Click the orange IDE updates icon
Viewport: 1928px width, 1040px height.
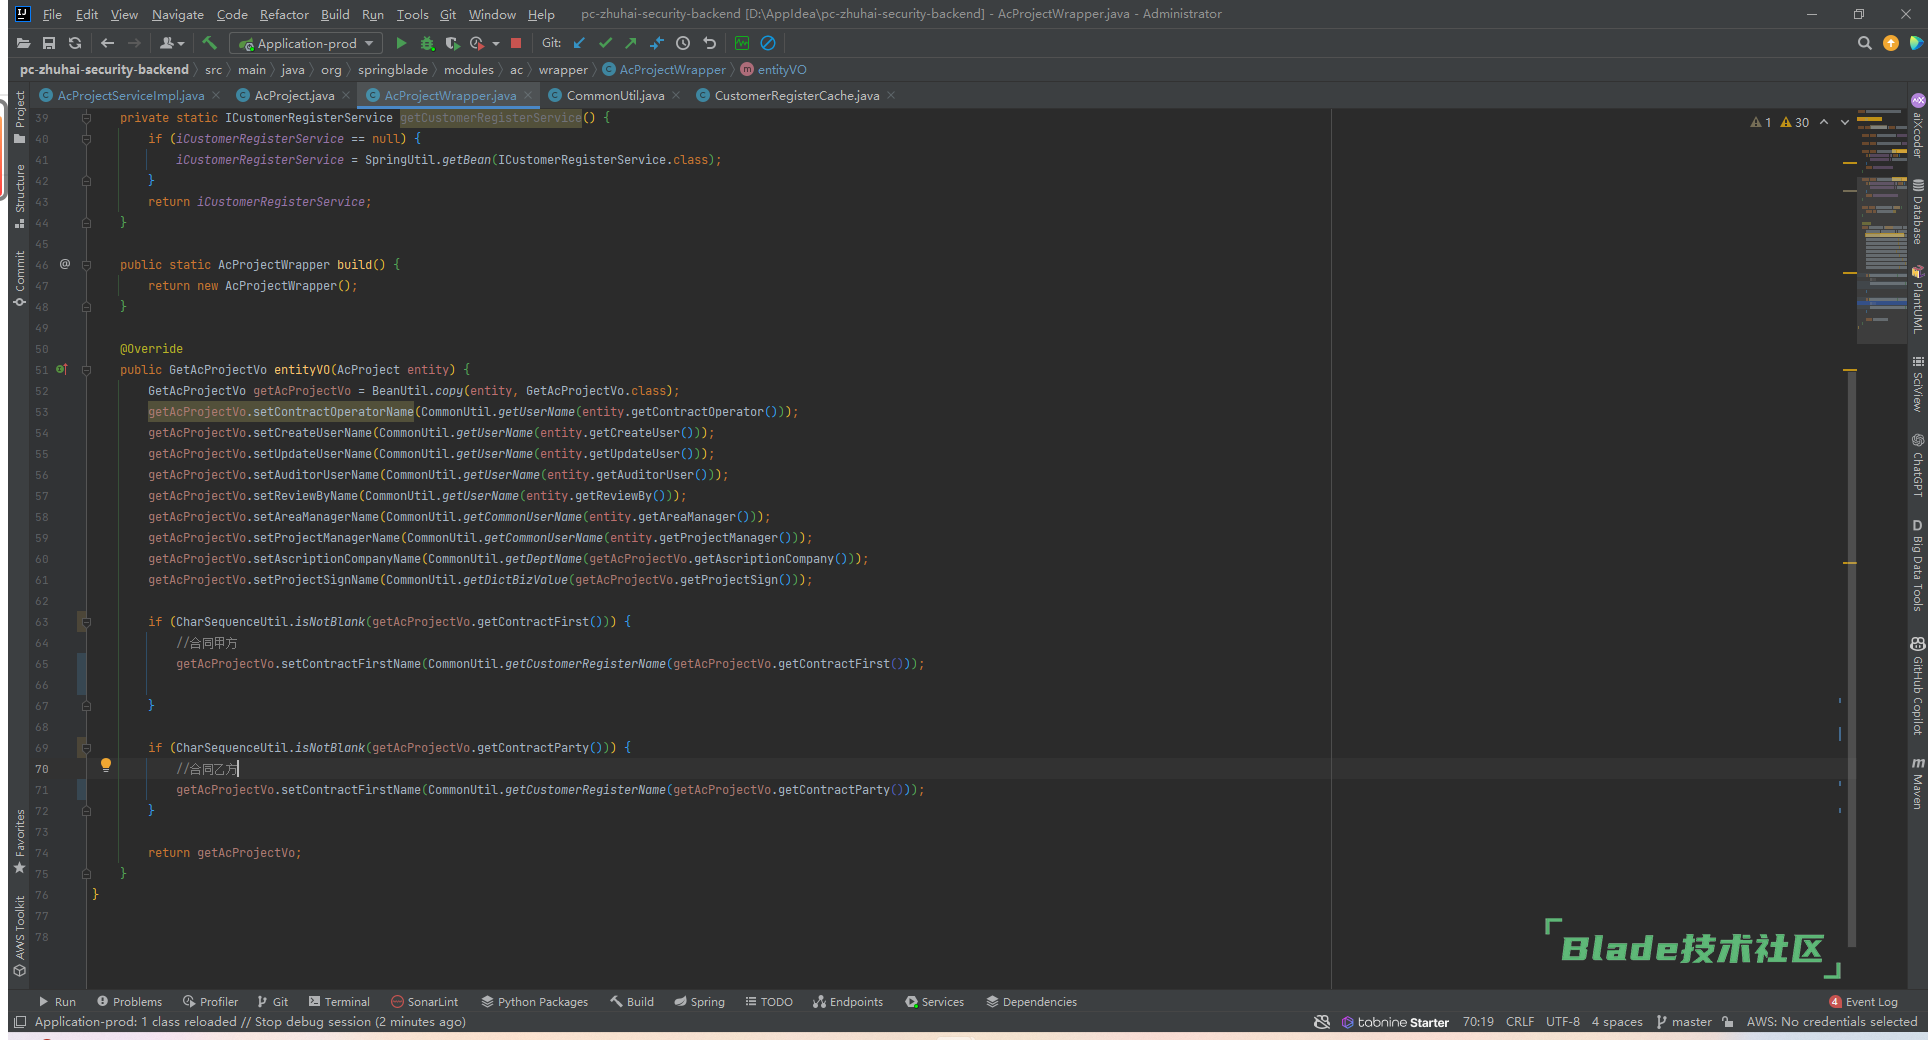click(1890, 43)
